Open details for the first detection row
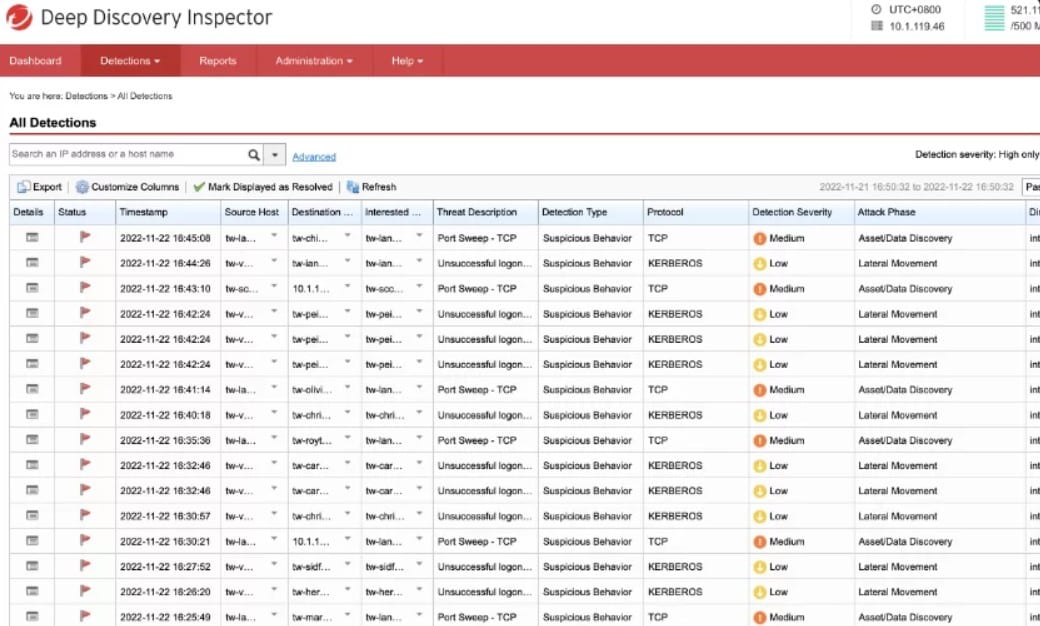1040x626 pixels. (x=28, y=238)
